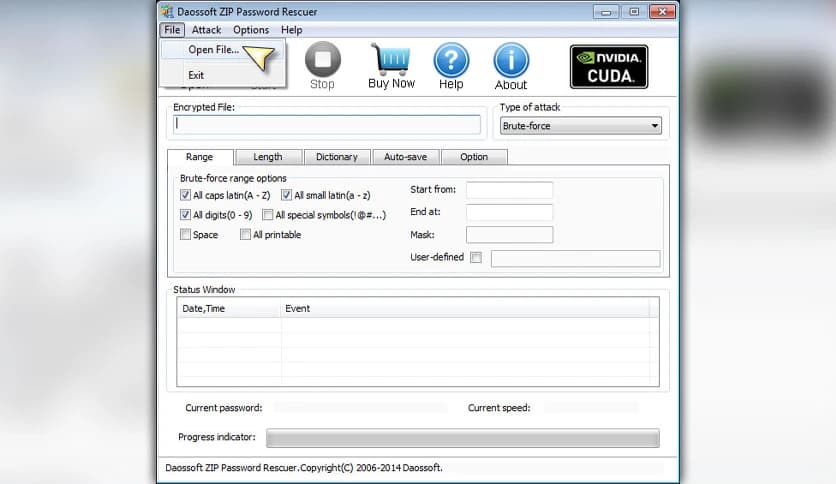The height and width of the screenshot is (484, 836).
Task: Open the Options menu
Action: tap(251, 30)
